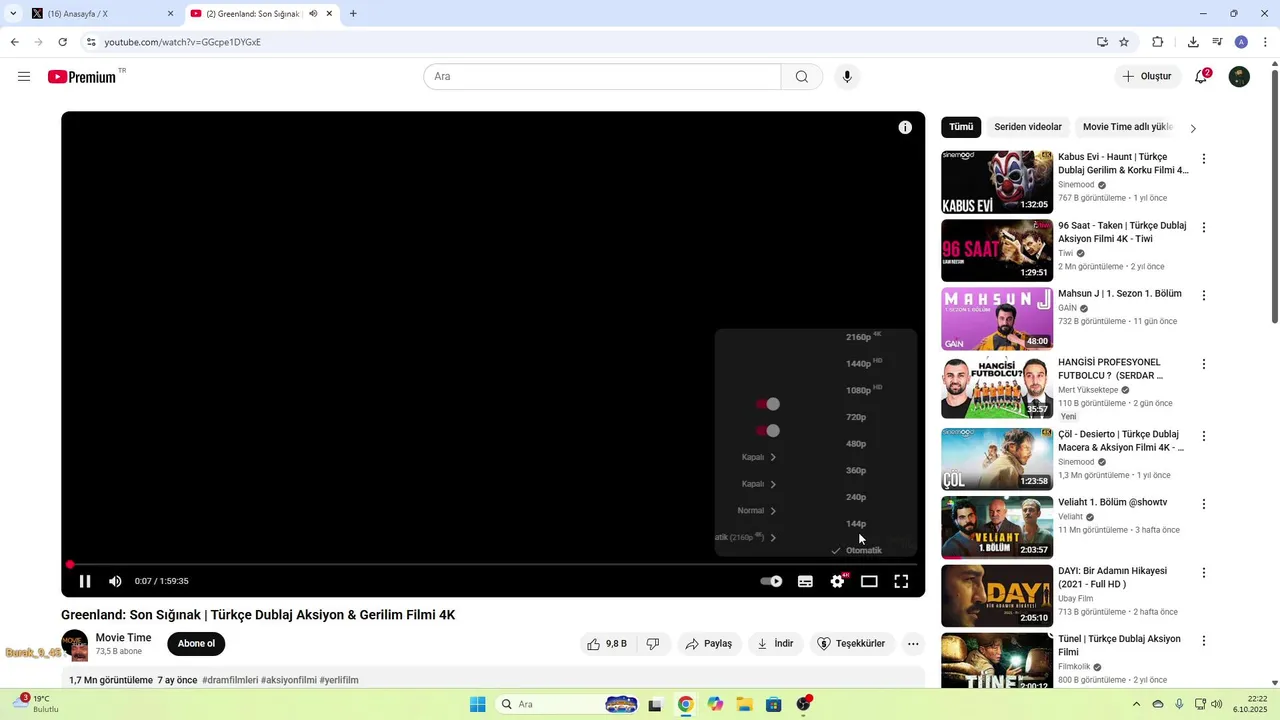Show hidden system tray icons
Screen dimensions: 1280x720
1136,704
